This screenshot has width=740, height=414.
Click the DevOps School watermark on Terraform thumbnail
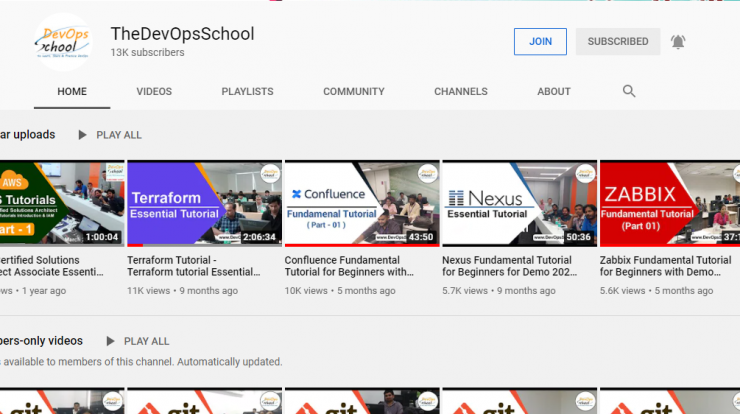[270, 174]
